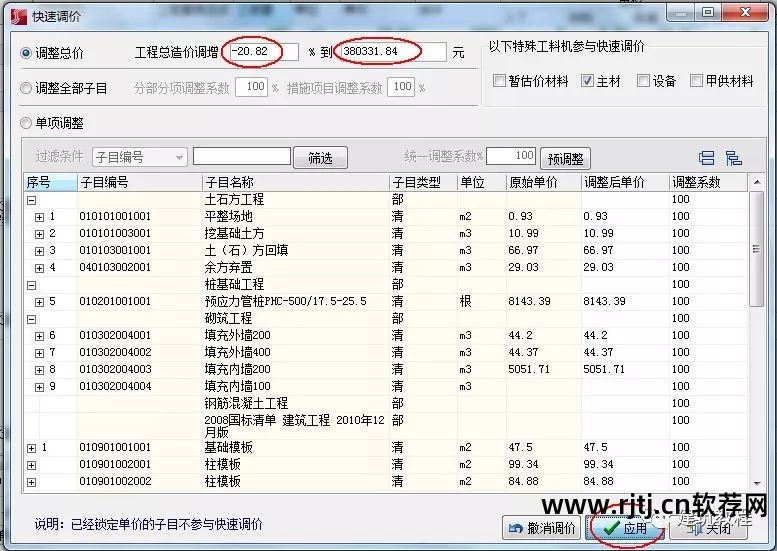Click the code cell 040103002001

[140, 268]
